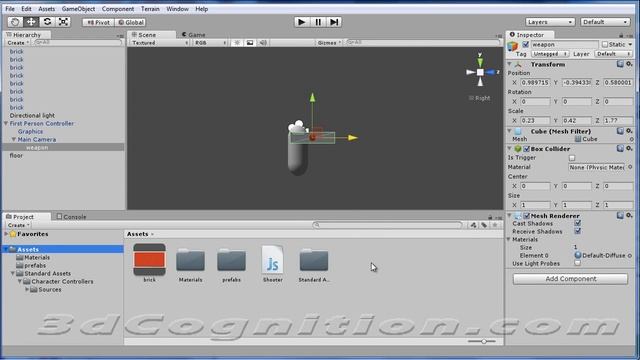Open the Textured draw mode dropdown
Screen dimensions: 640x360
click(x=160, y=43)
